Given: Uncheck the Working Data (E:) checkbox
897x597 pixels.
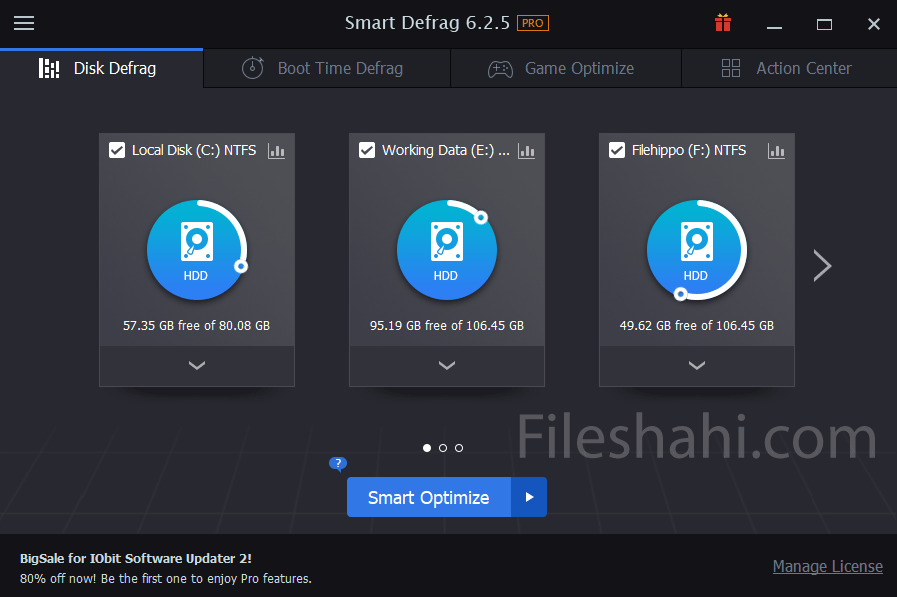Looking at the screenshot, I should (x=367, y=150).
